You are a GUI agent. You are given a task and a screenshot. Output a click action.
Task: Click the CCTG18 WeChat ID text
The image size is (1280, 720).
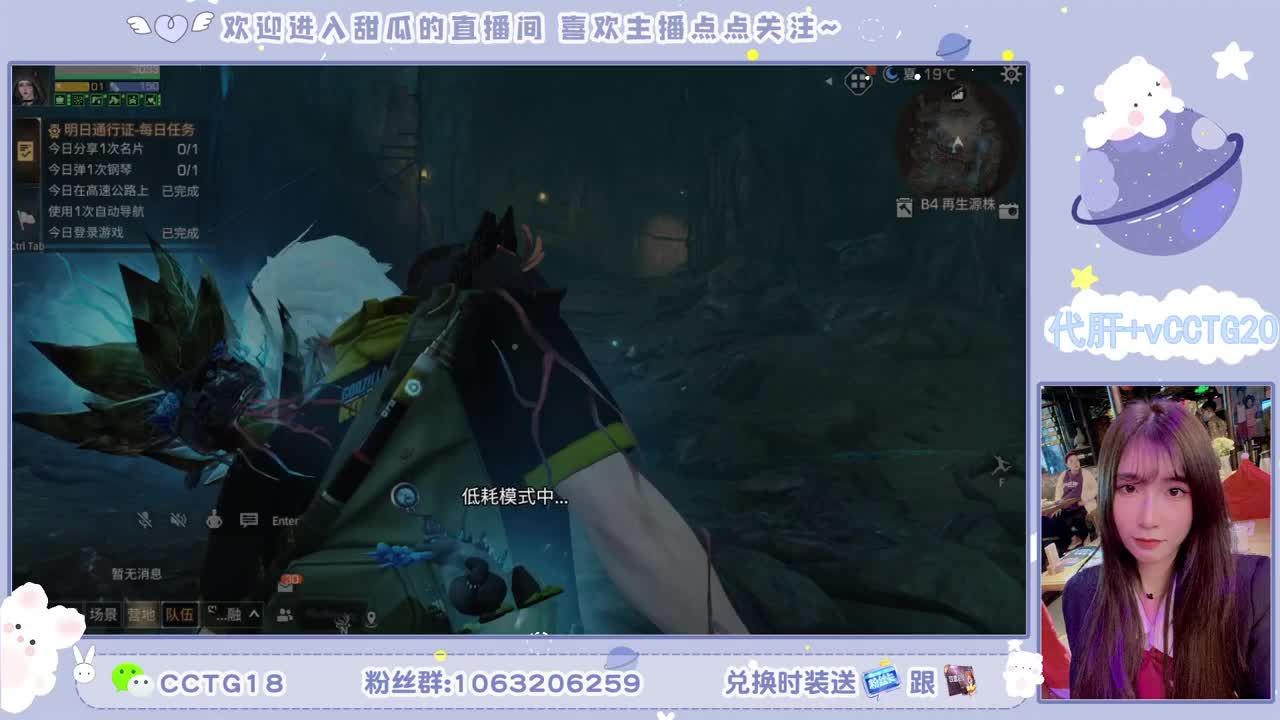(222, 683)
